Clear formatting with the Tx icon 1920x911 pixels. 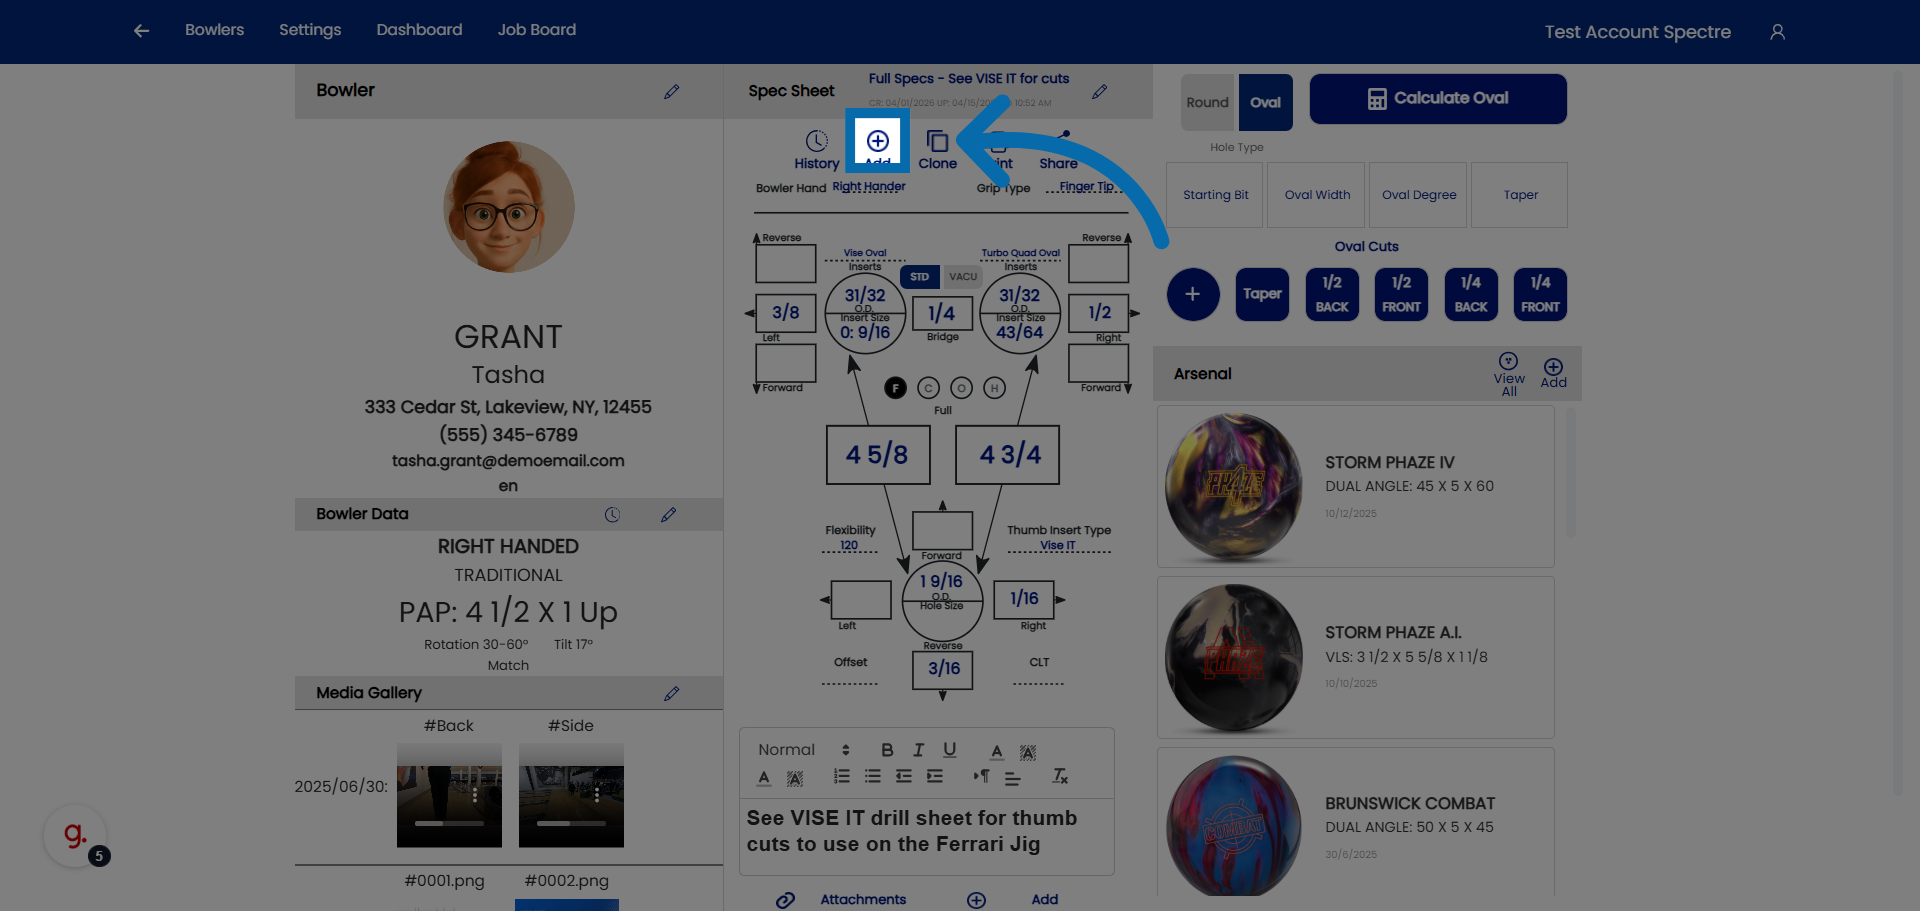(1060, 776)
